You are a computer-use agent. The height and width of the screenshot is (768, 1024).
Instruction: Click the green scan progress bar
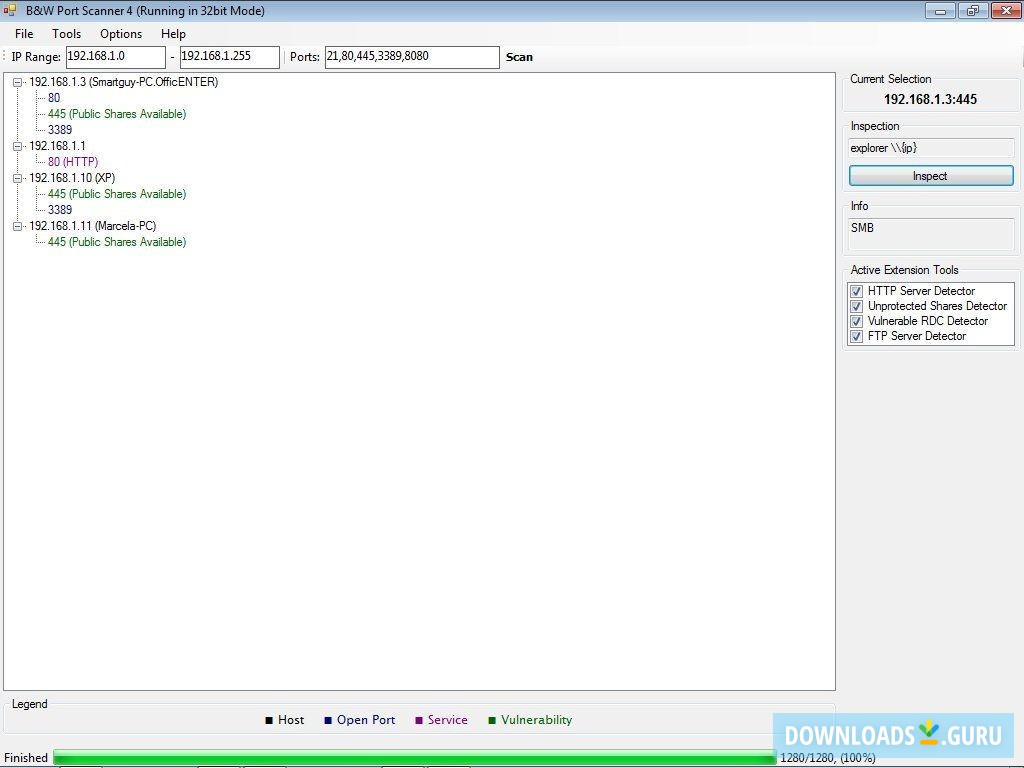pos(415,758)
